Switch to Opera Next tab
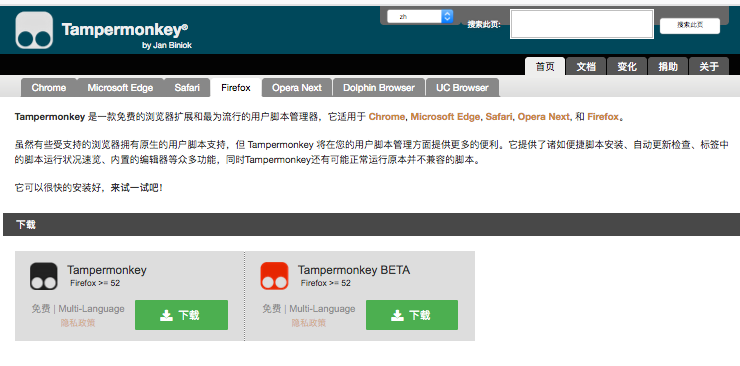 pos(297,88)
